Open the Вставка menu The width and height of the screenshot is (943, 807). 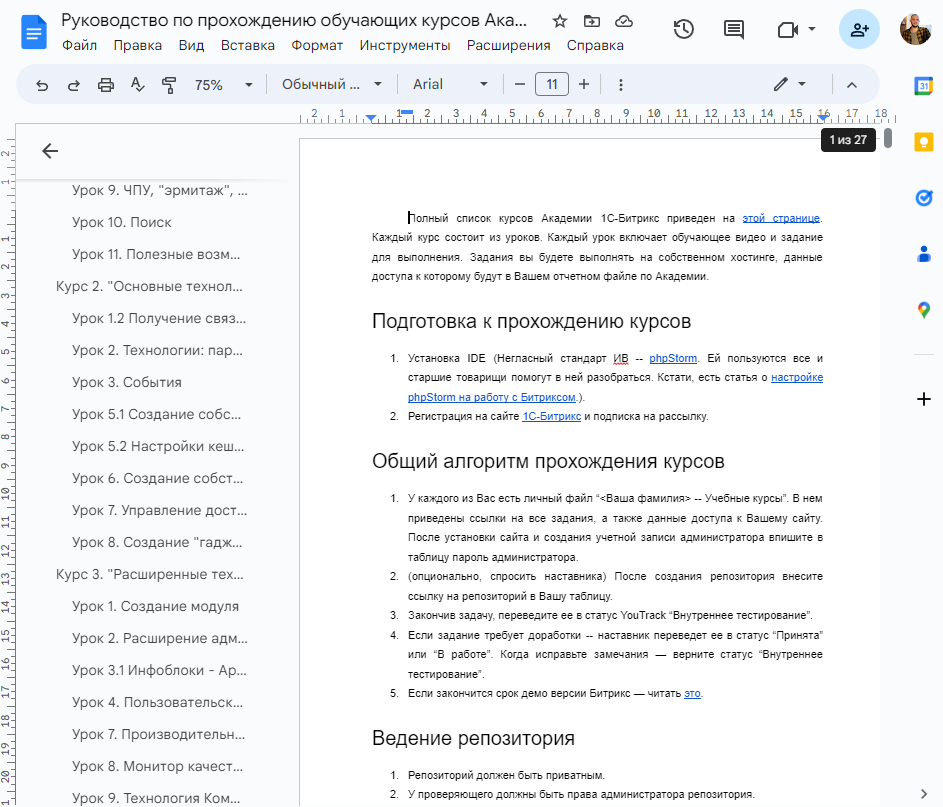248,46
